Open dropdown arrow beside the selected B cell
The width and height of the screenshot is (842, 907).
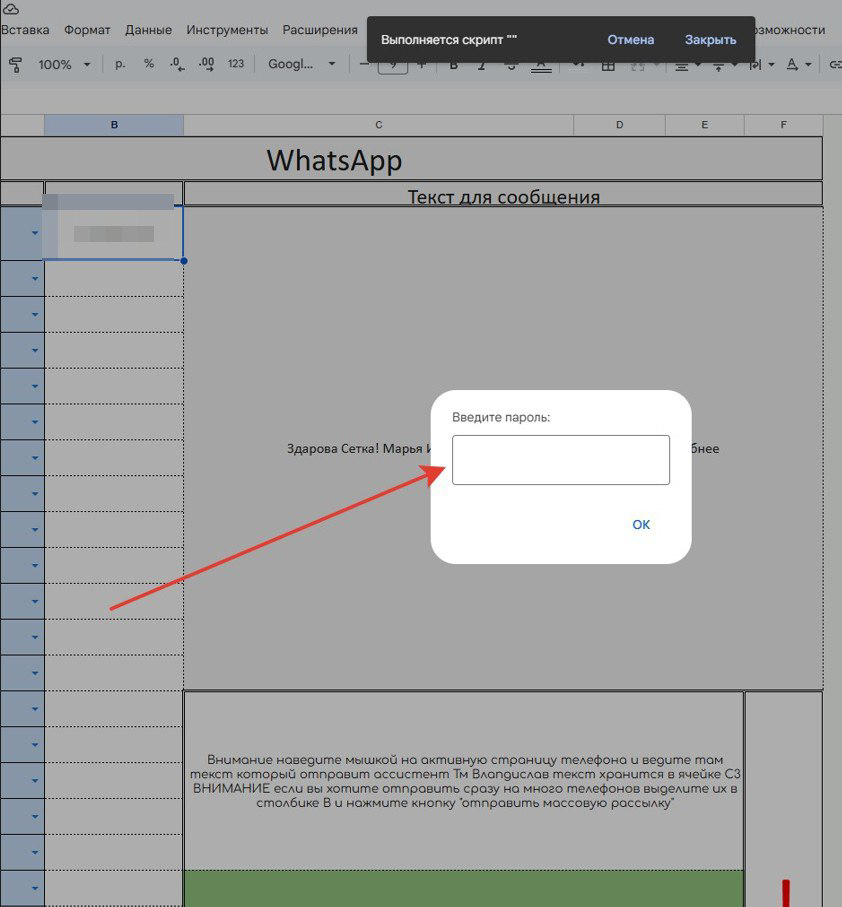point(35,233)
